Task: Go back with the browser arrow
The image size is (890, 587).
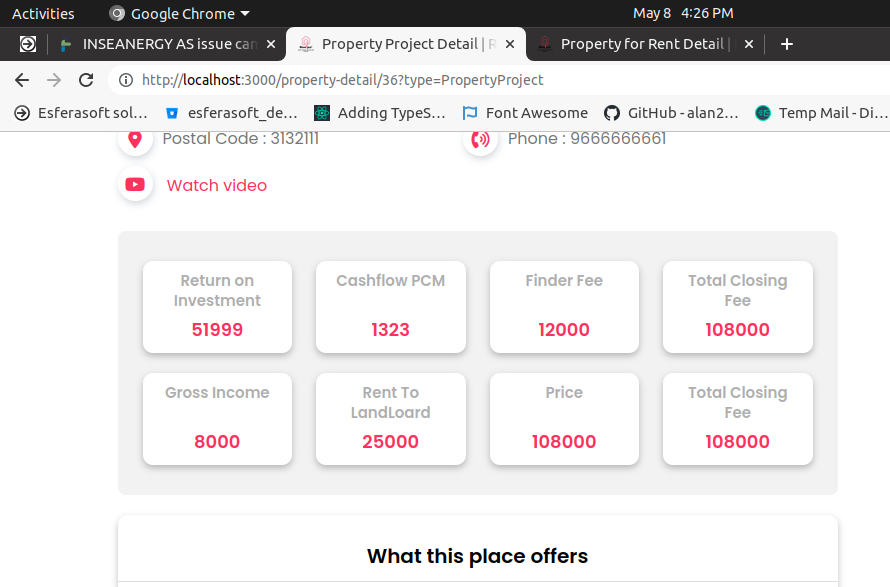Action: click(22, 80)
